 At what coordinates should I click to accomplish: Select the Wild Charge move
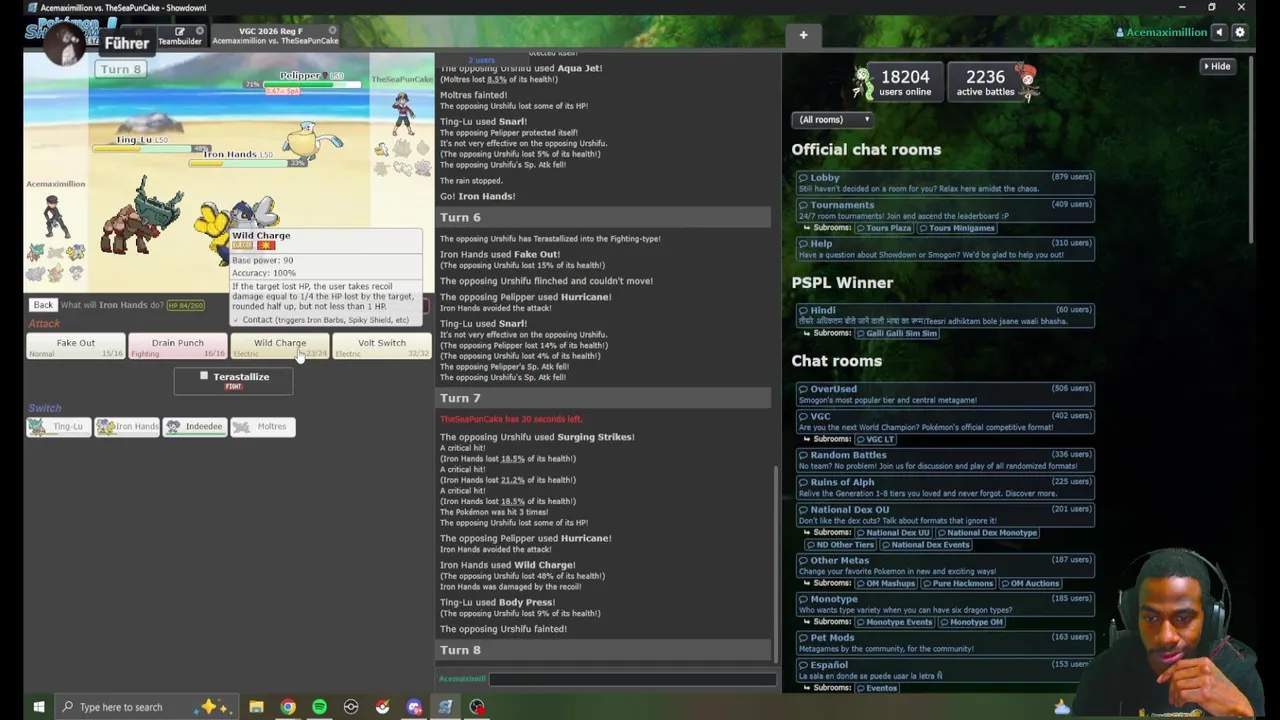(280, 346)
